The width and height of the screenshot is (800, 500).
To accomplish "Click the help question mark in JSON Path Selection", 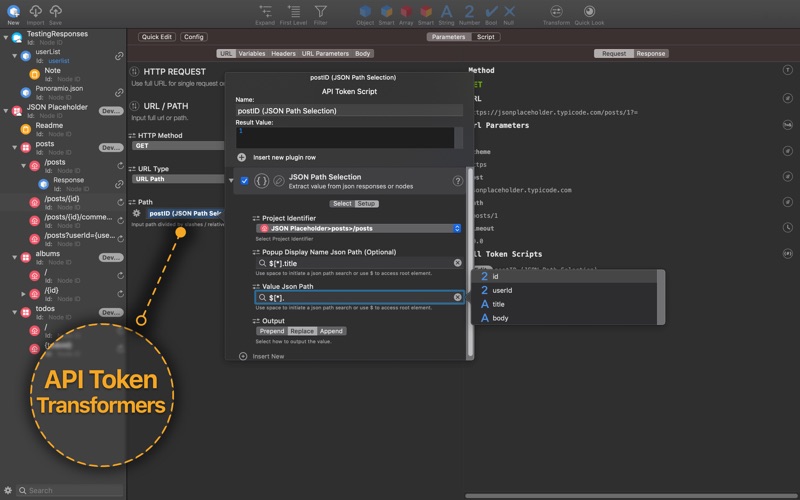I will point(458,181).
